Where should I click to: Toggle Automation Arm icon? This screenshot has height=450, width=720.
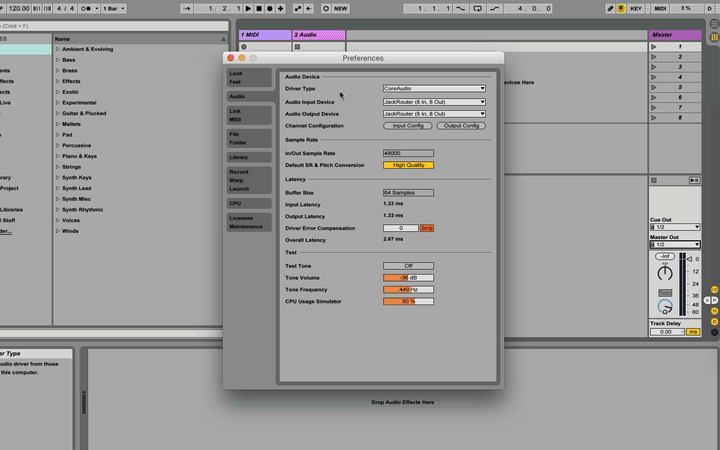[298, 8]
